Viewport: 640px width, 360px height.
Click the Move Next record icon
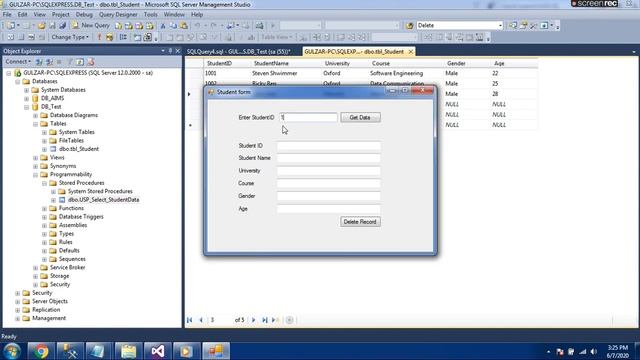[x=253, y=320]
